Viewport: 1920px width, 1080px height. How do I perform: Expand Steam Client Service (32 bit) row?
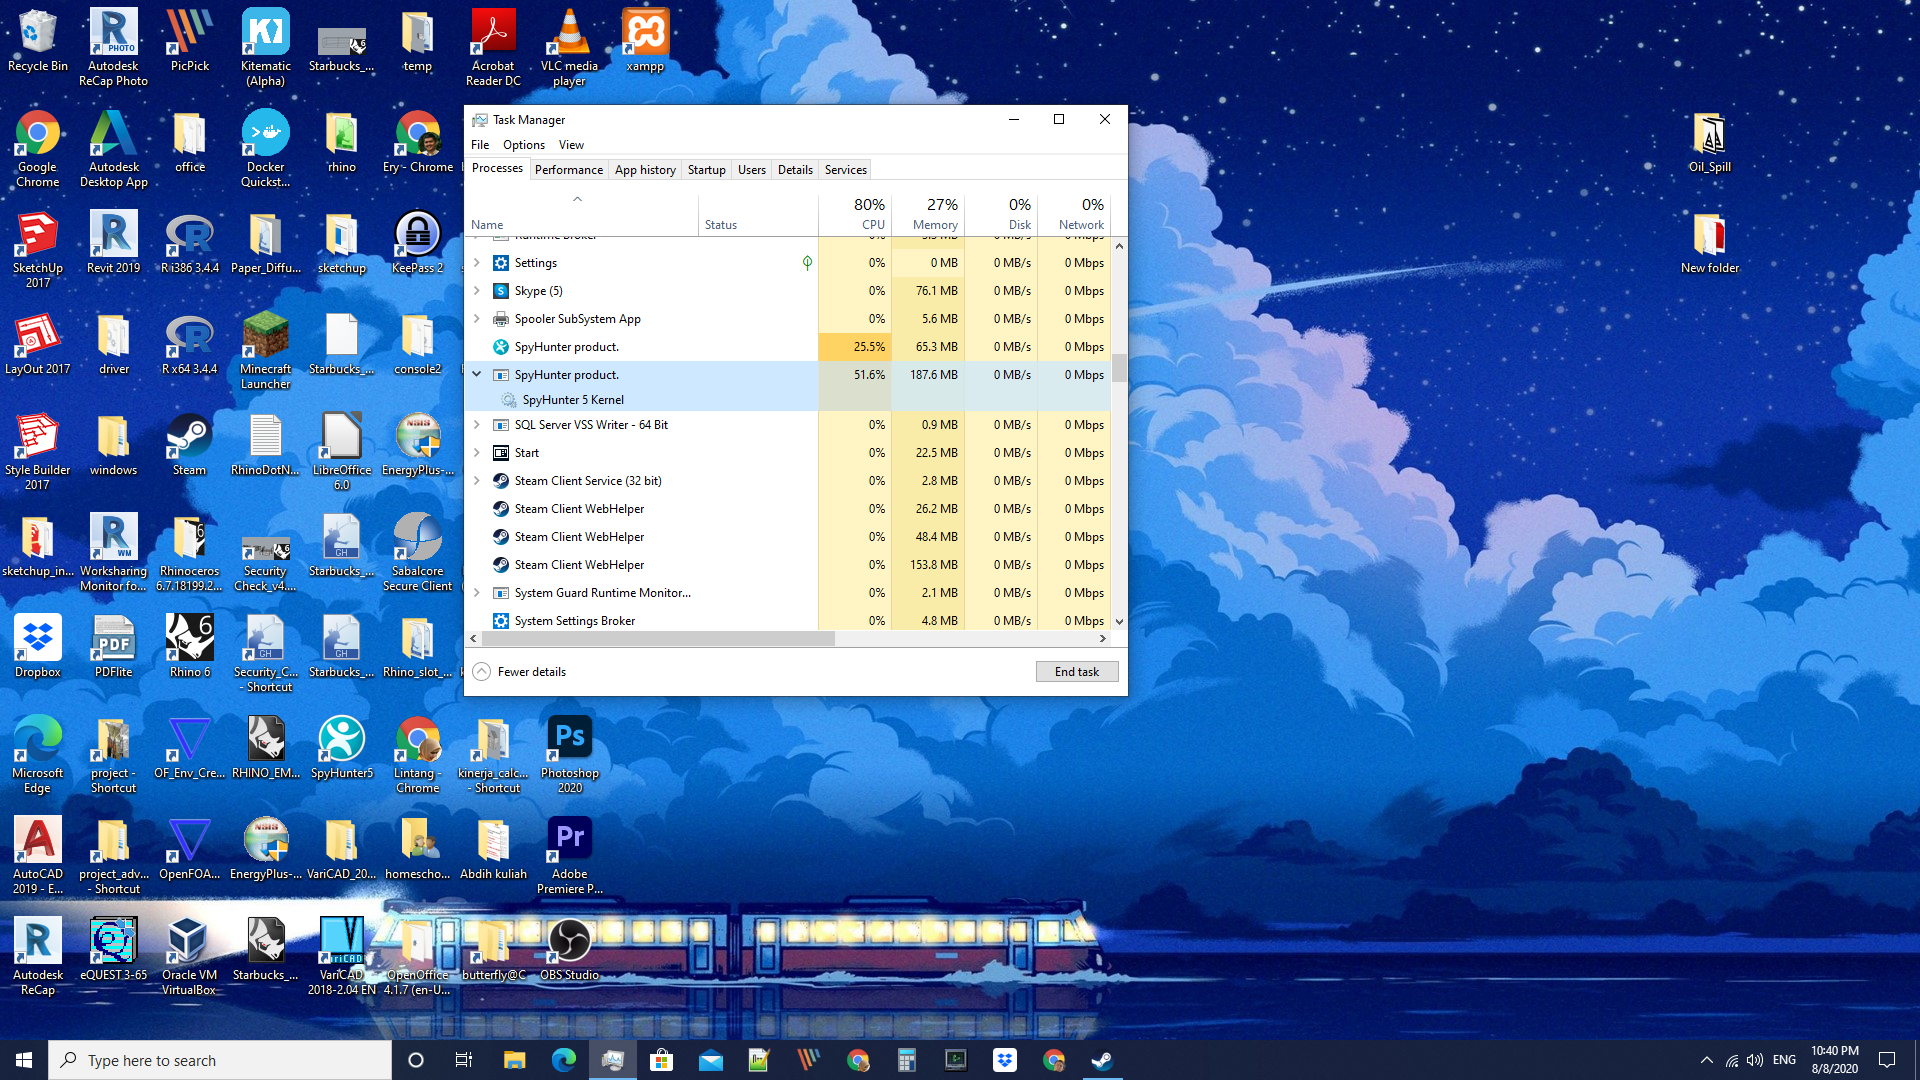point(477,481)
